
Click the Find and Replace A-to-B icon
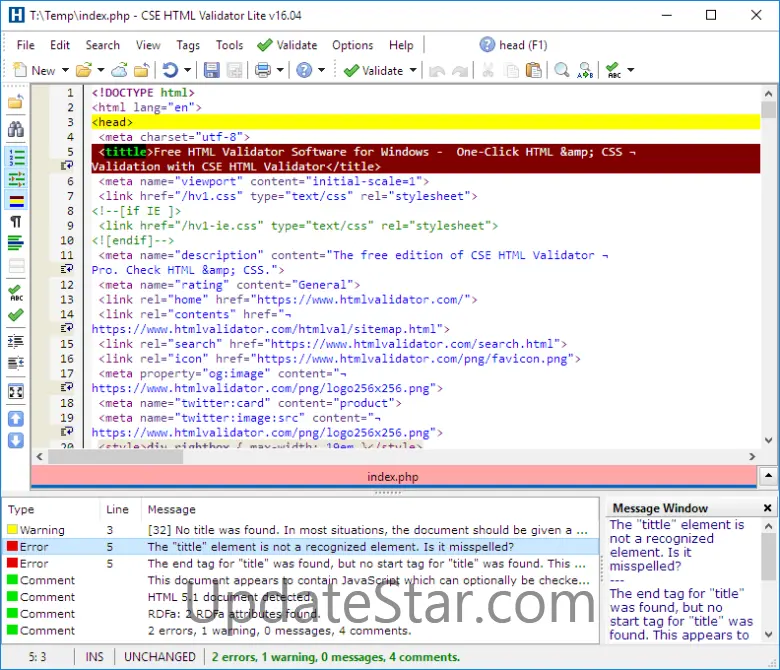pos(585,70)
